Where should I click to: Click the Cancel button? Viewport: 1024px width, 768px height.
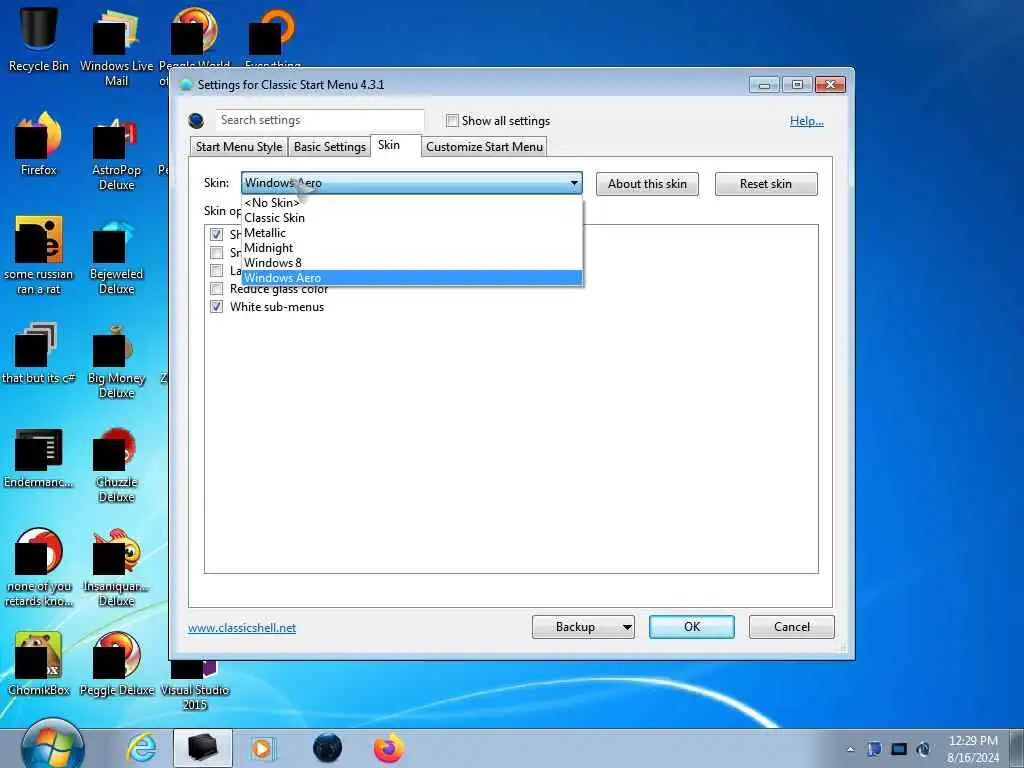(792, 627)
